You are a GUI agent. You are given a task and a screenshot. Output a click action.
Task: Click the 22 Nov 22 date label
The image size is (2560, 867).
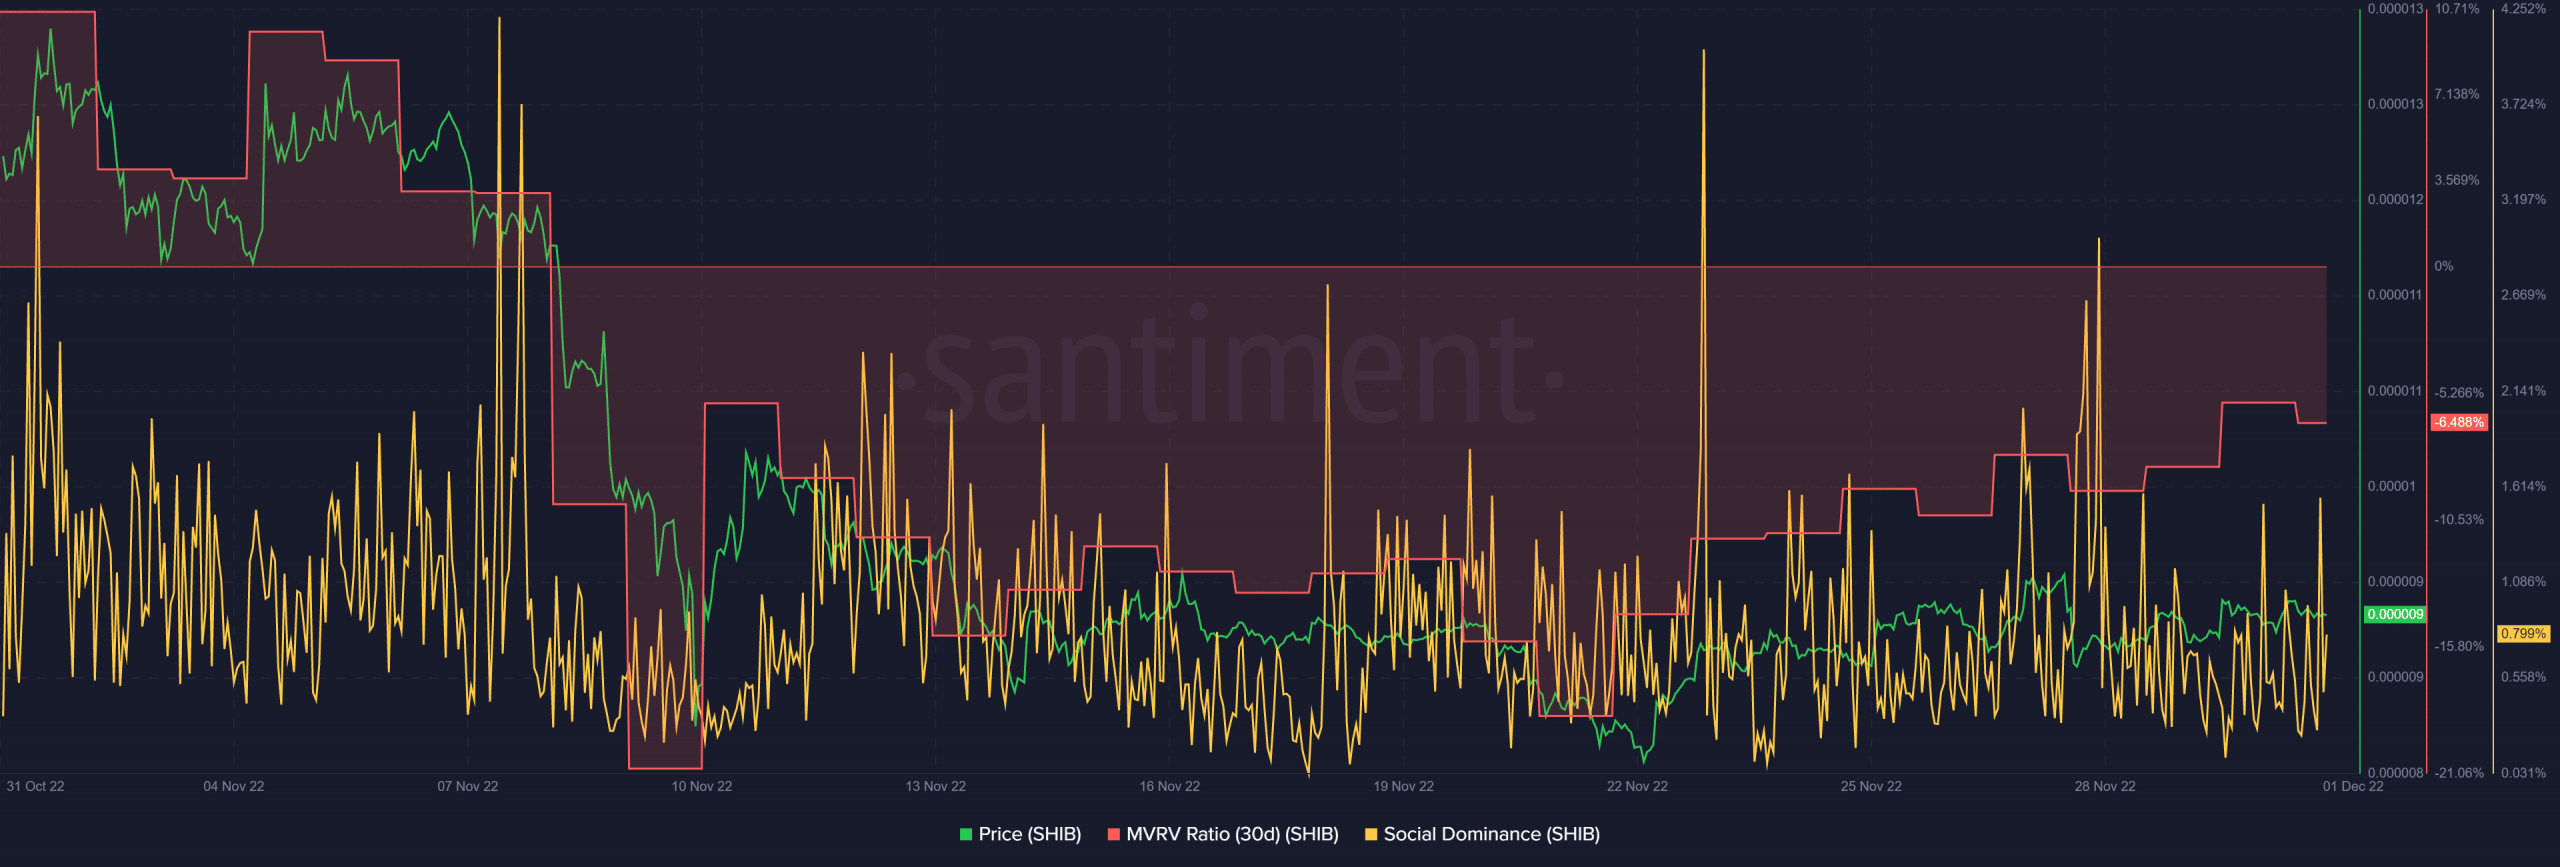[x=1637, y=786]
